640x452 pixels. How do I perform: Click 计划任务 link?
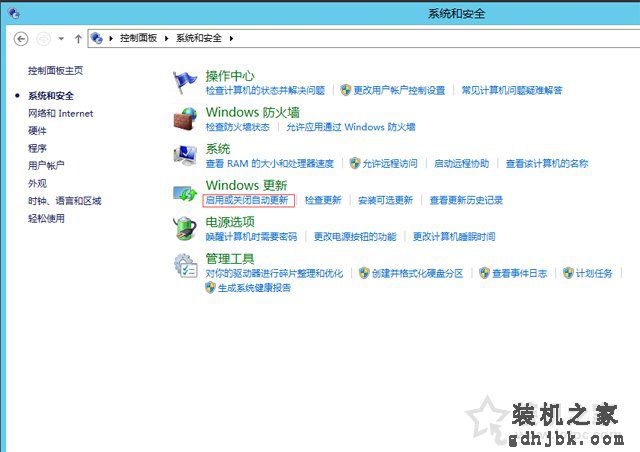(x=594, y=273)
